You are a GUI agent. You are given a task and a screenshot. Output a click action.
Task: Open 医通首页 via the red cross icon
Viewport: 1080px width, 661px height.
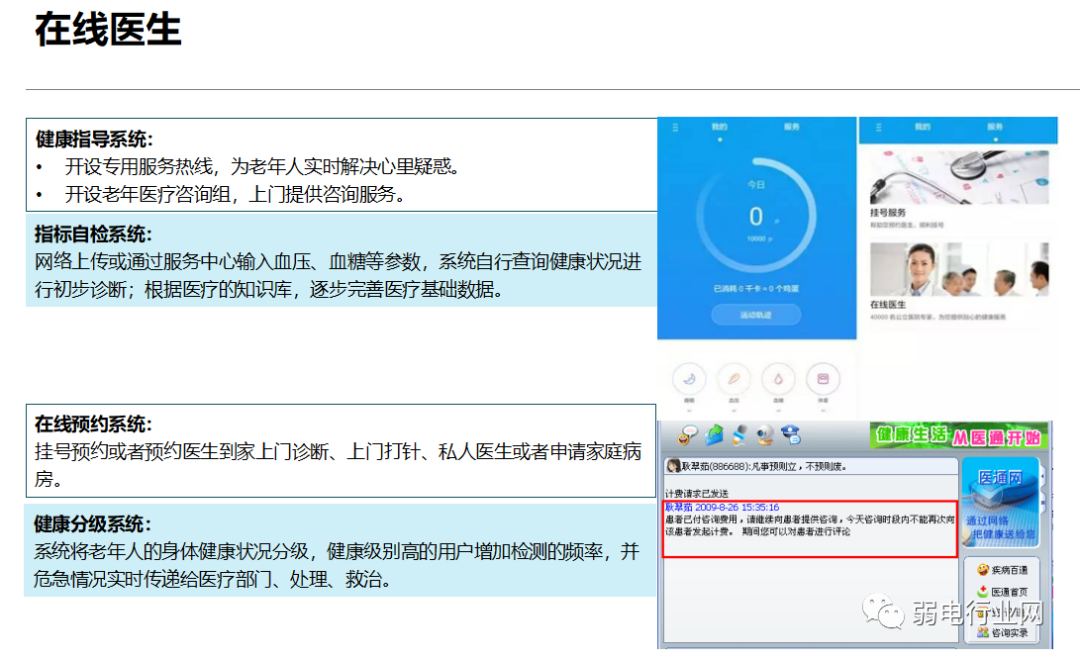pyautogui.click(x=1005, y=591)
